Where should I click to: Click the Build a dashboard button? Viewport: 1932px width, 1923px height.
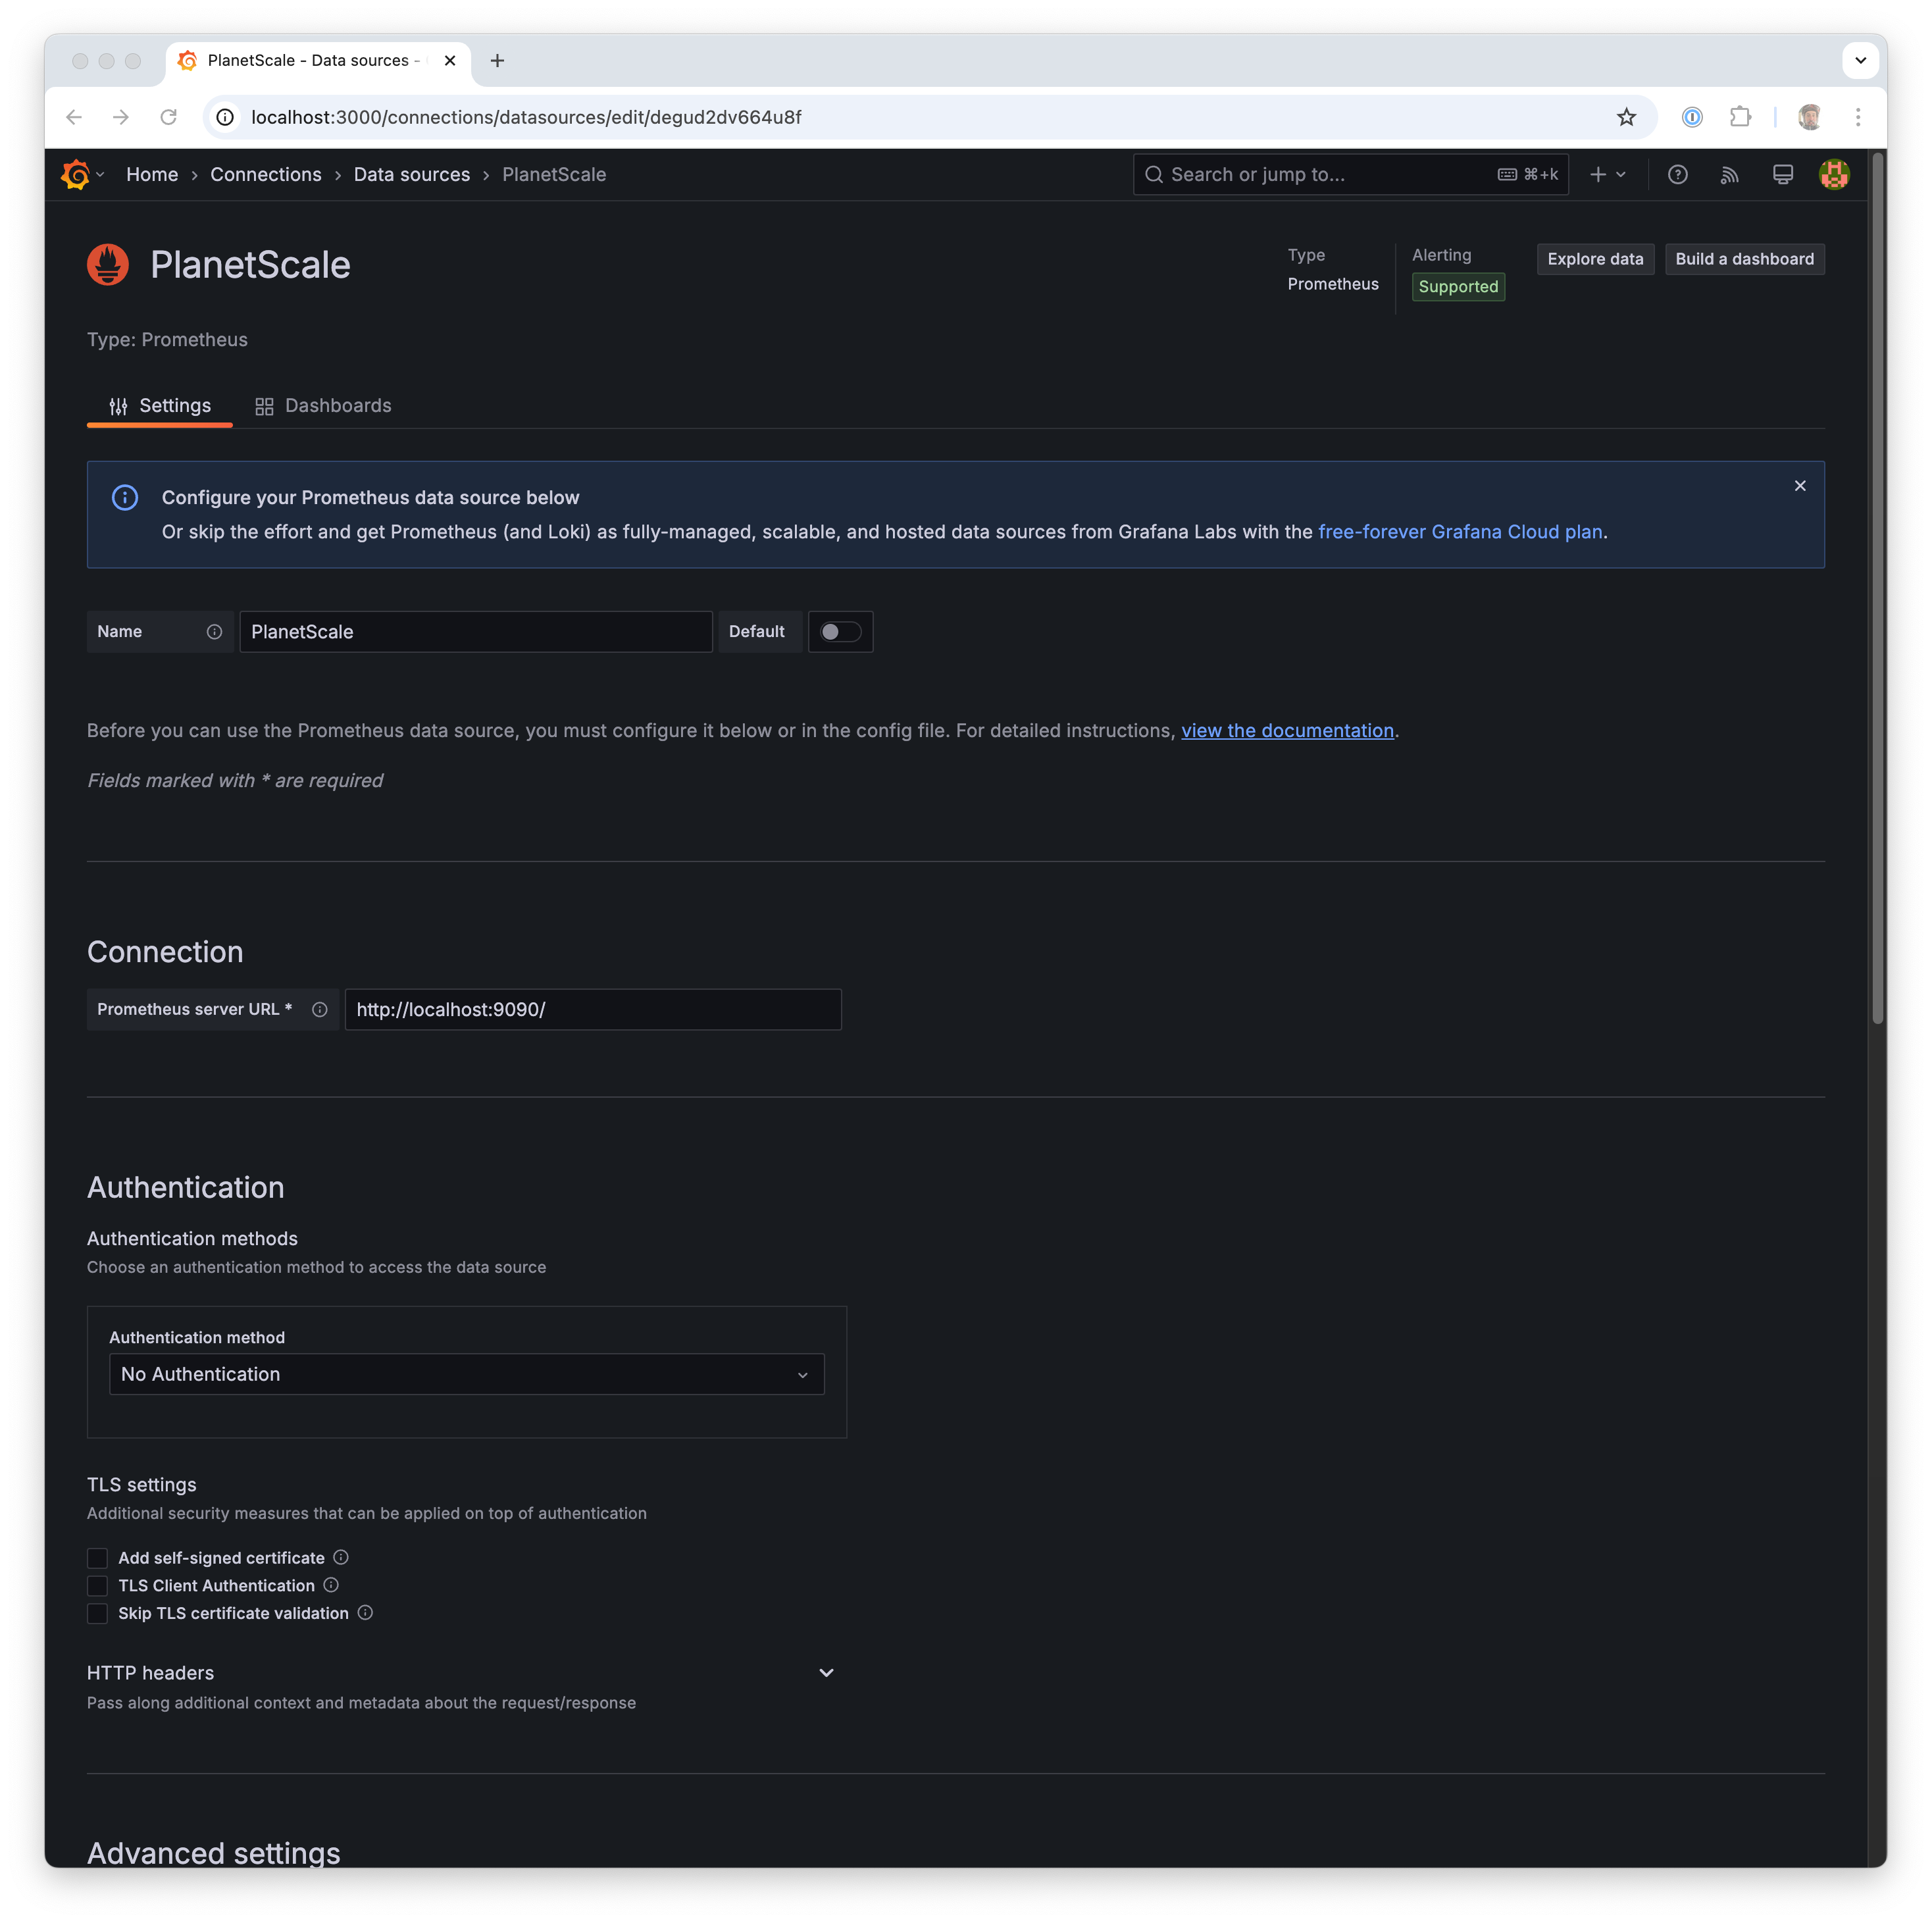(1744, 258)
